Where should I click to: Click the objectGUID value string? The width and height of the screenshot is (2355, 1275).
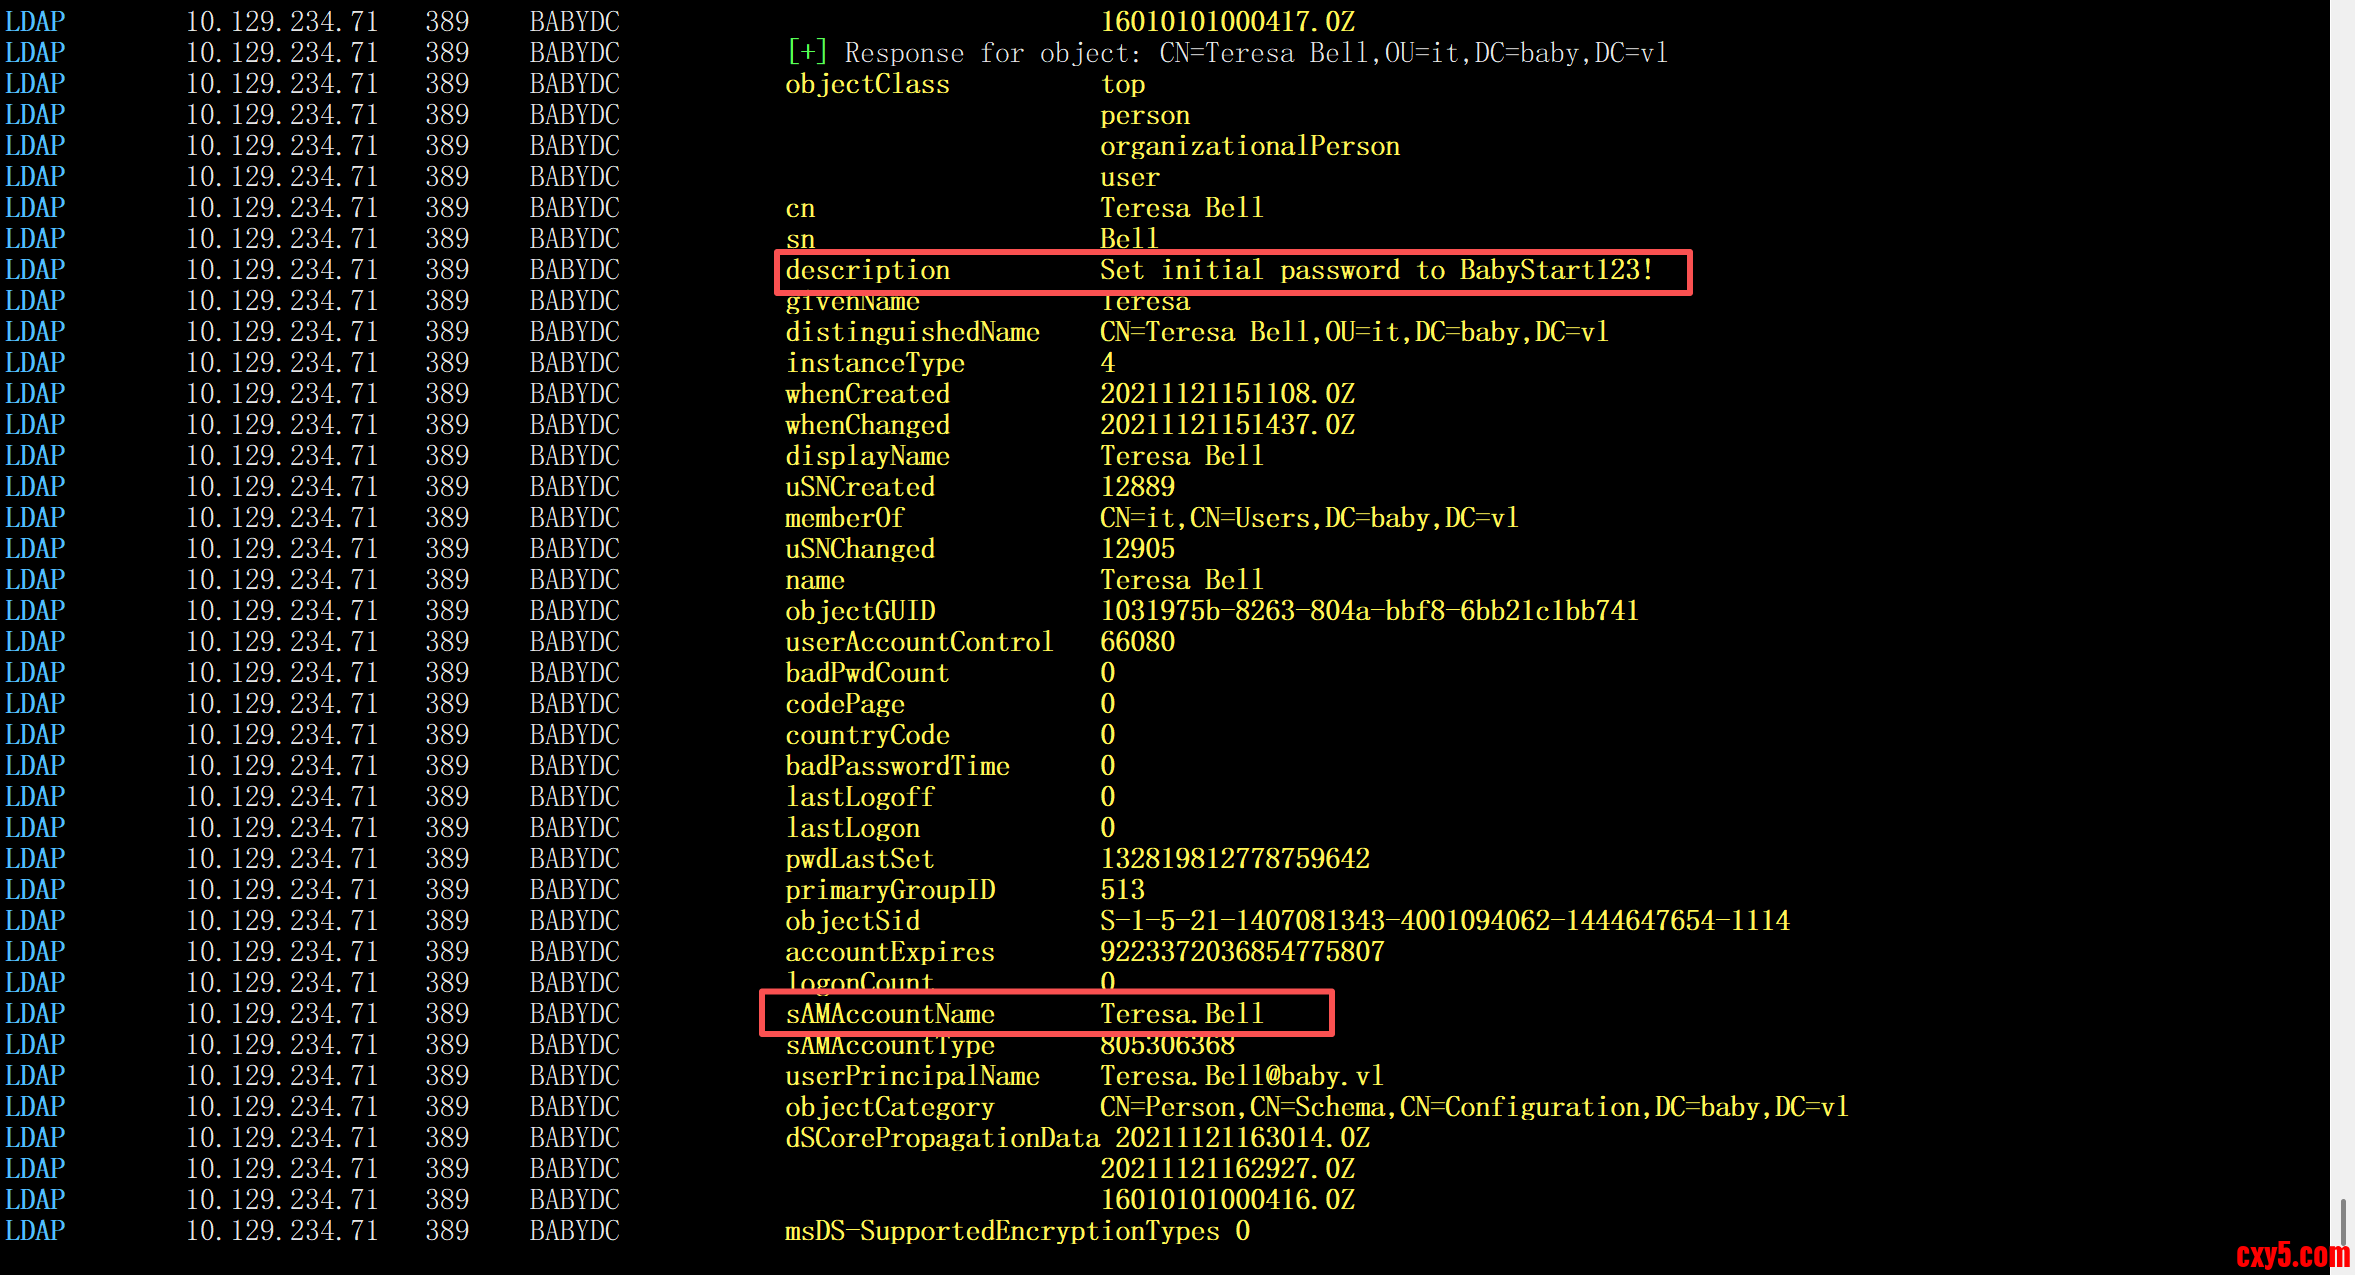pyautogui.click(x=1368, y=611)
